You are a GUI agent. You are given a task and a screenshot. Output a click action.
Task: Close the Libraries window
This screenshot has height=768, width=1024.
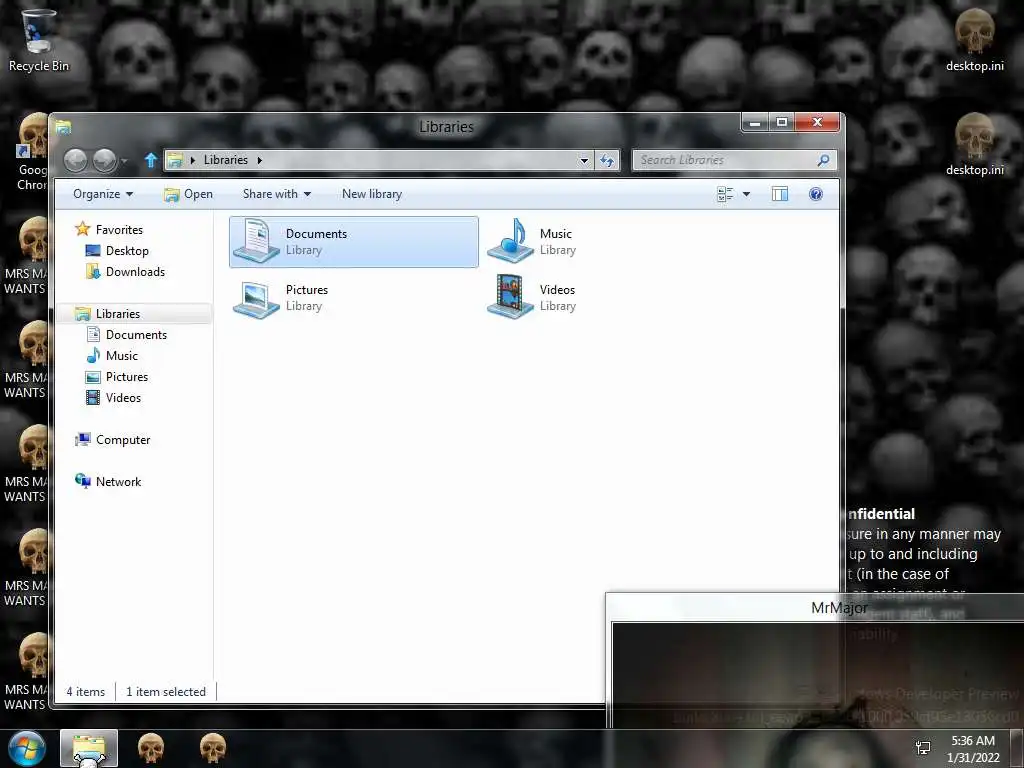[x=817, y=122]
